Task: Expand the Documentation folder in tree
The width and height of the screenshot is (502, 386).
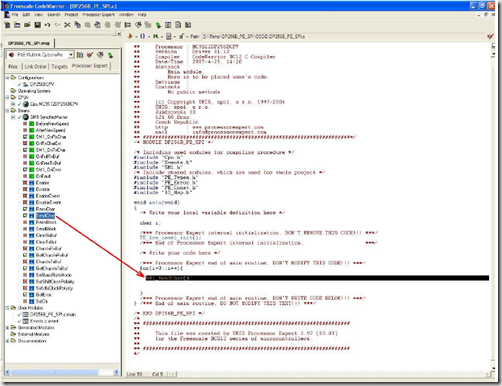Action: (7, 341)
